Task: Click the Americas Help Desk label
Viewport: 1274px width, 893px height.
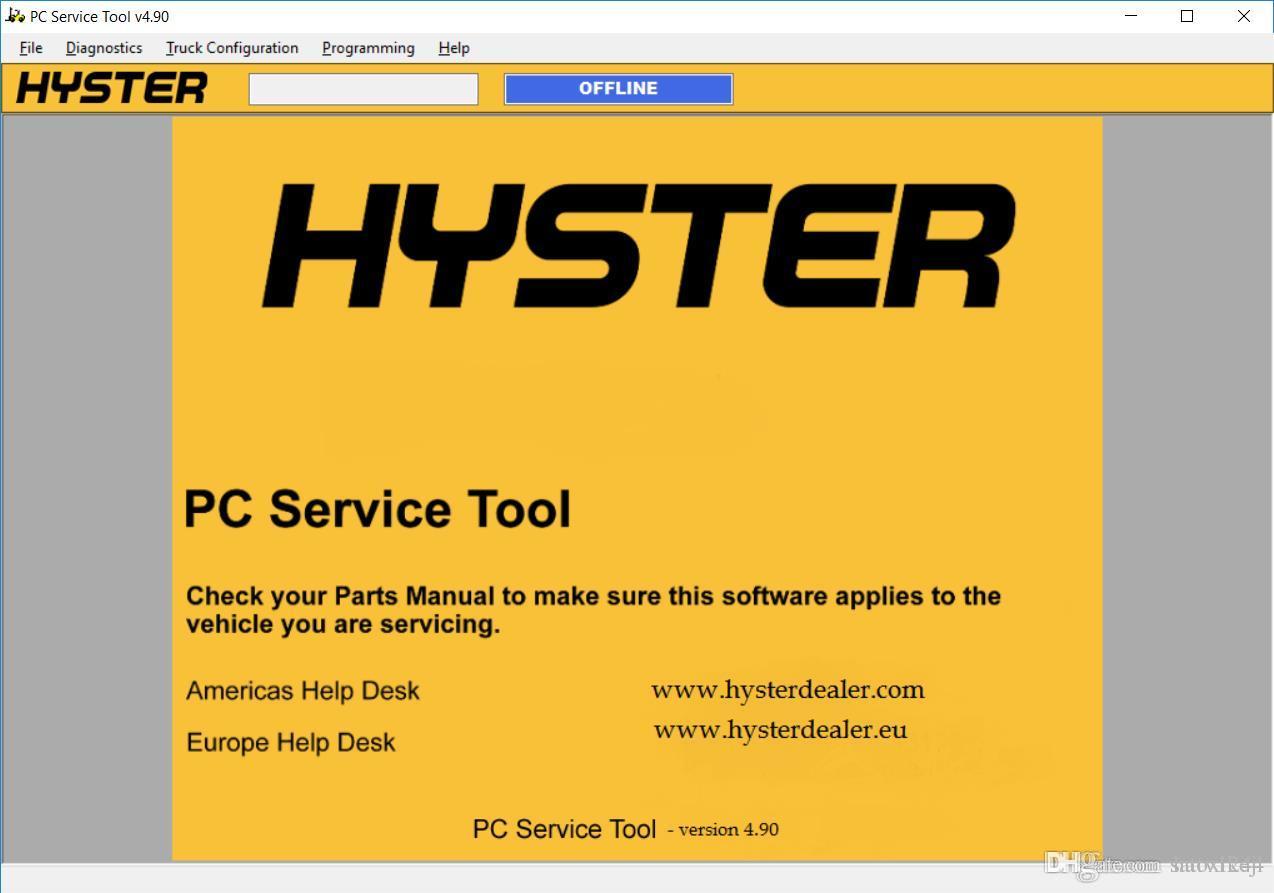Action: pos(303,691)
